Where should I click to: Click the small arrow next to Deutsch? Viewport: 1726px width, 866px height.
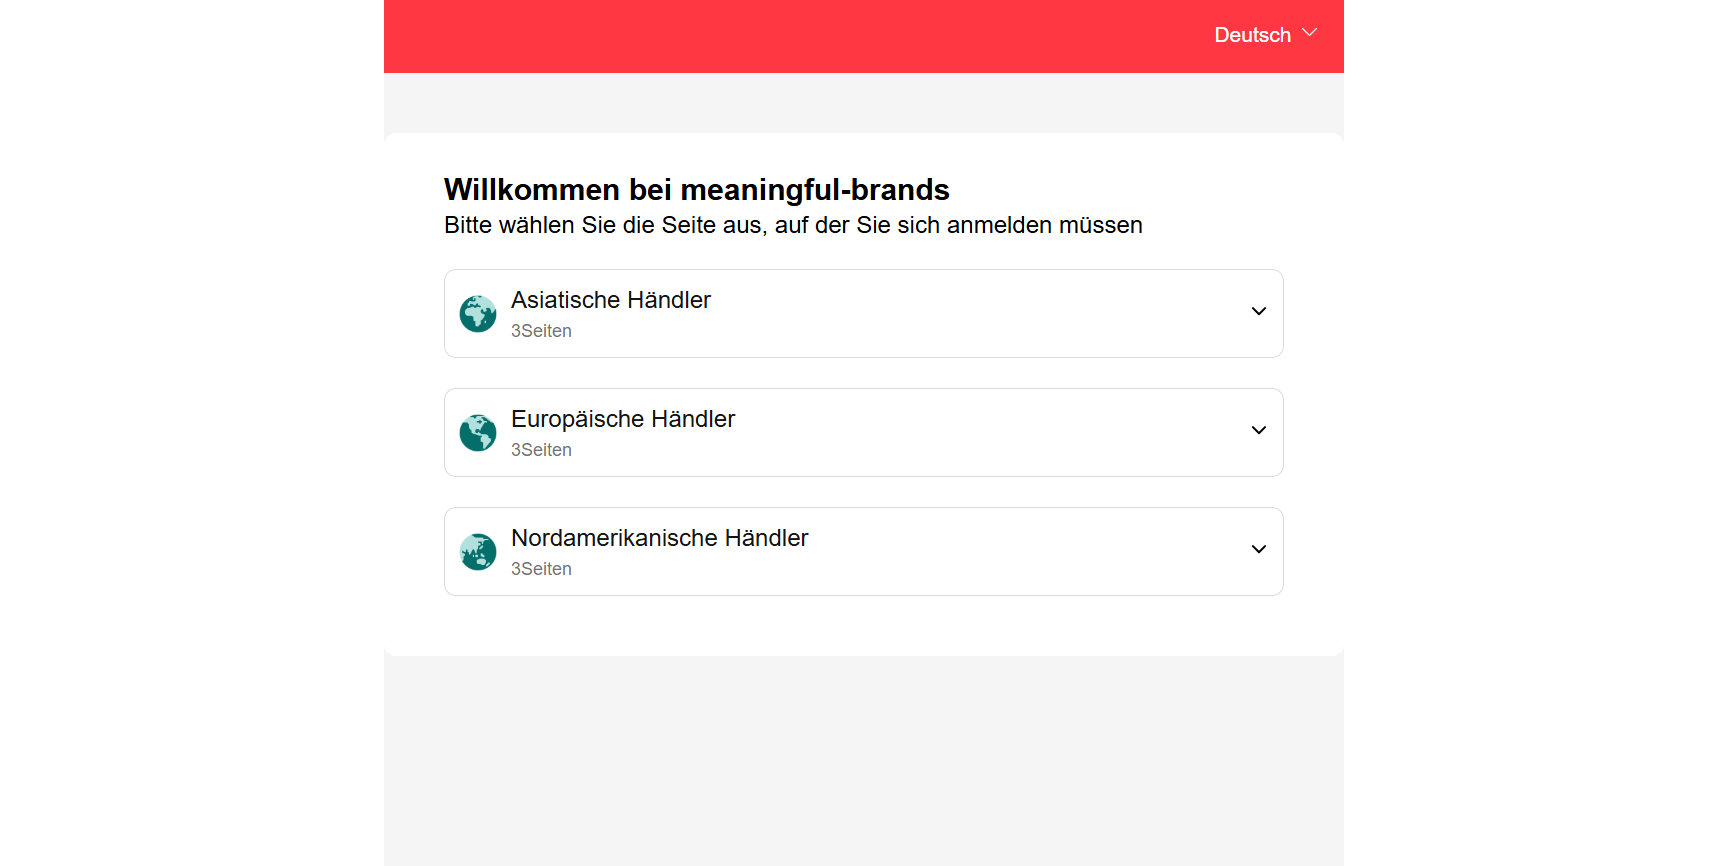[1309, 33]
